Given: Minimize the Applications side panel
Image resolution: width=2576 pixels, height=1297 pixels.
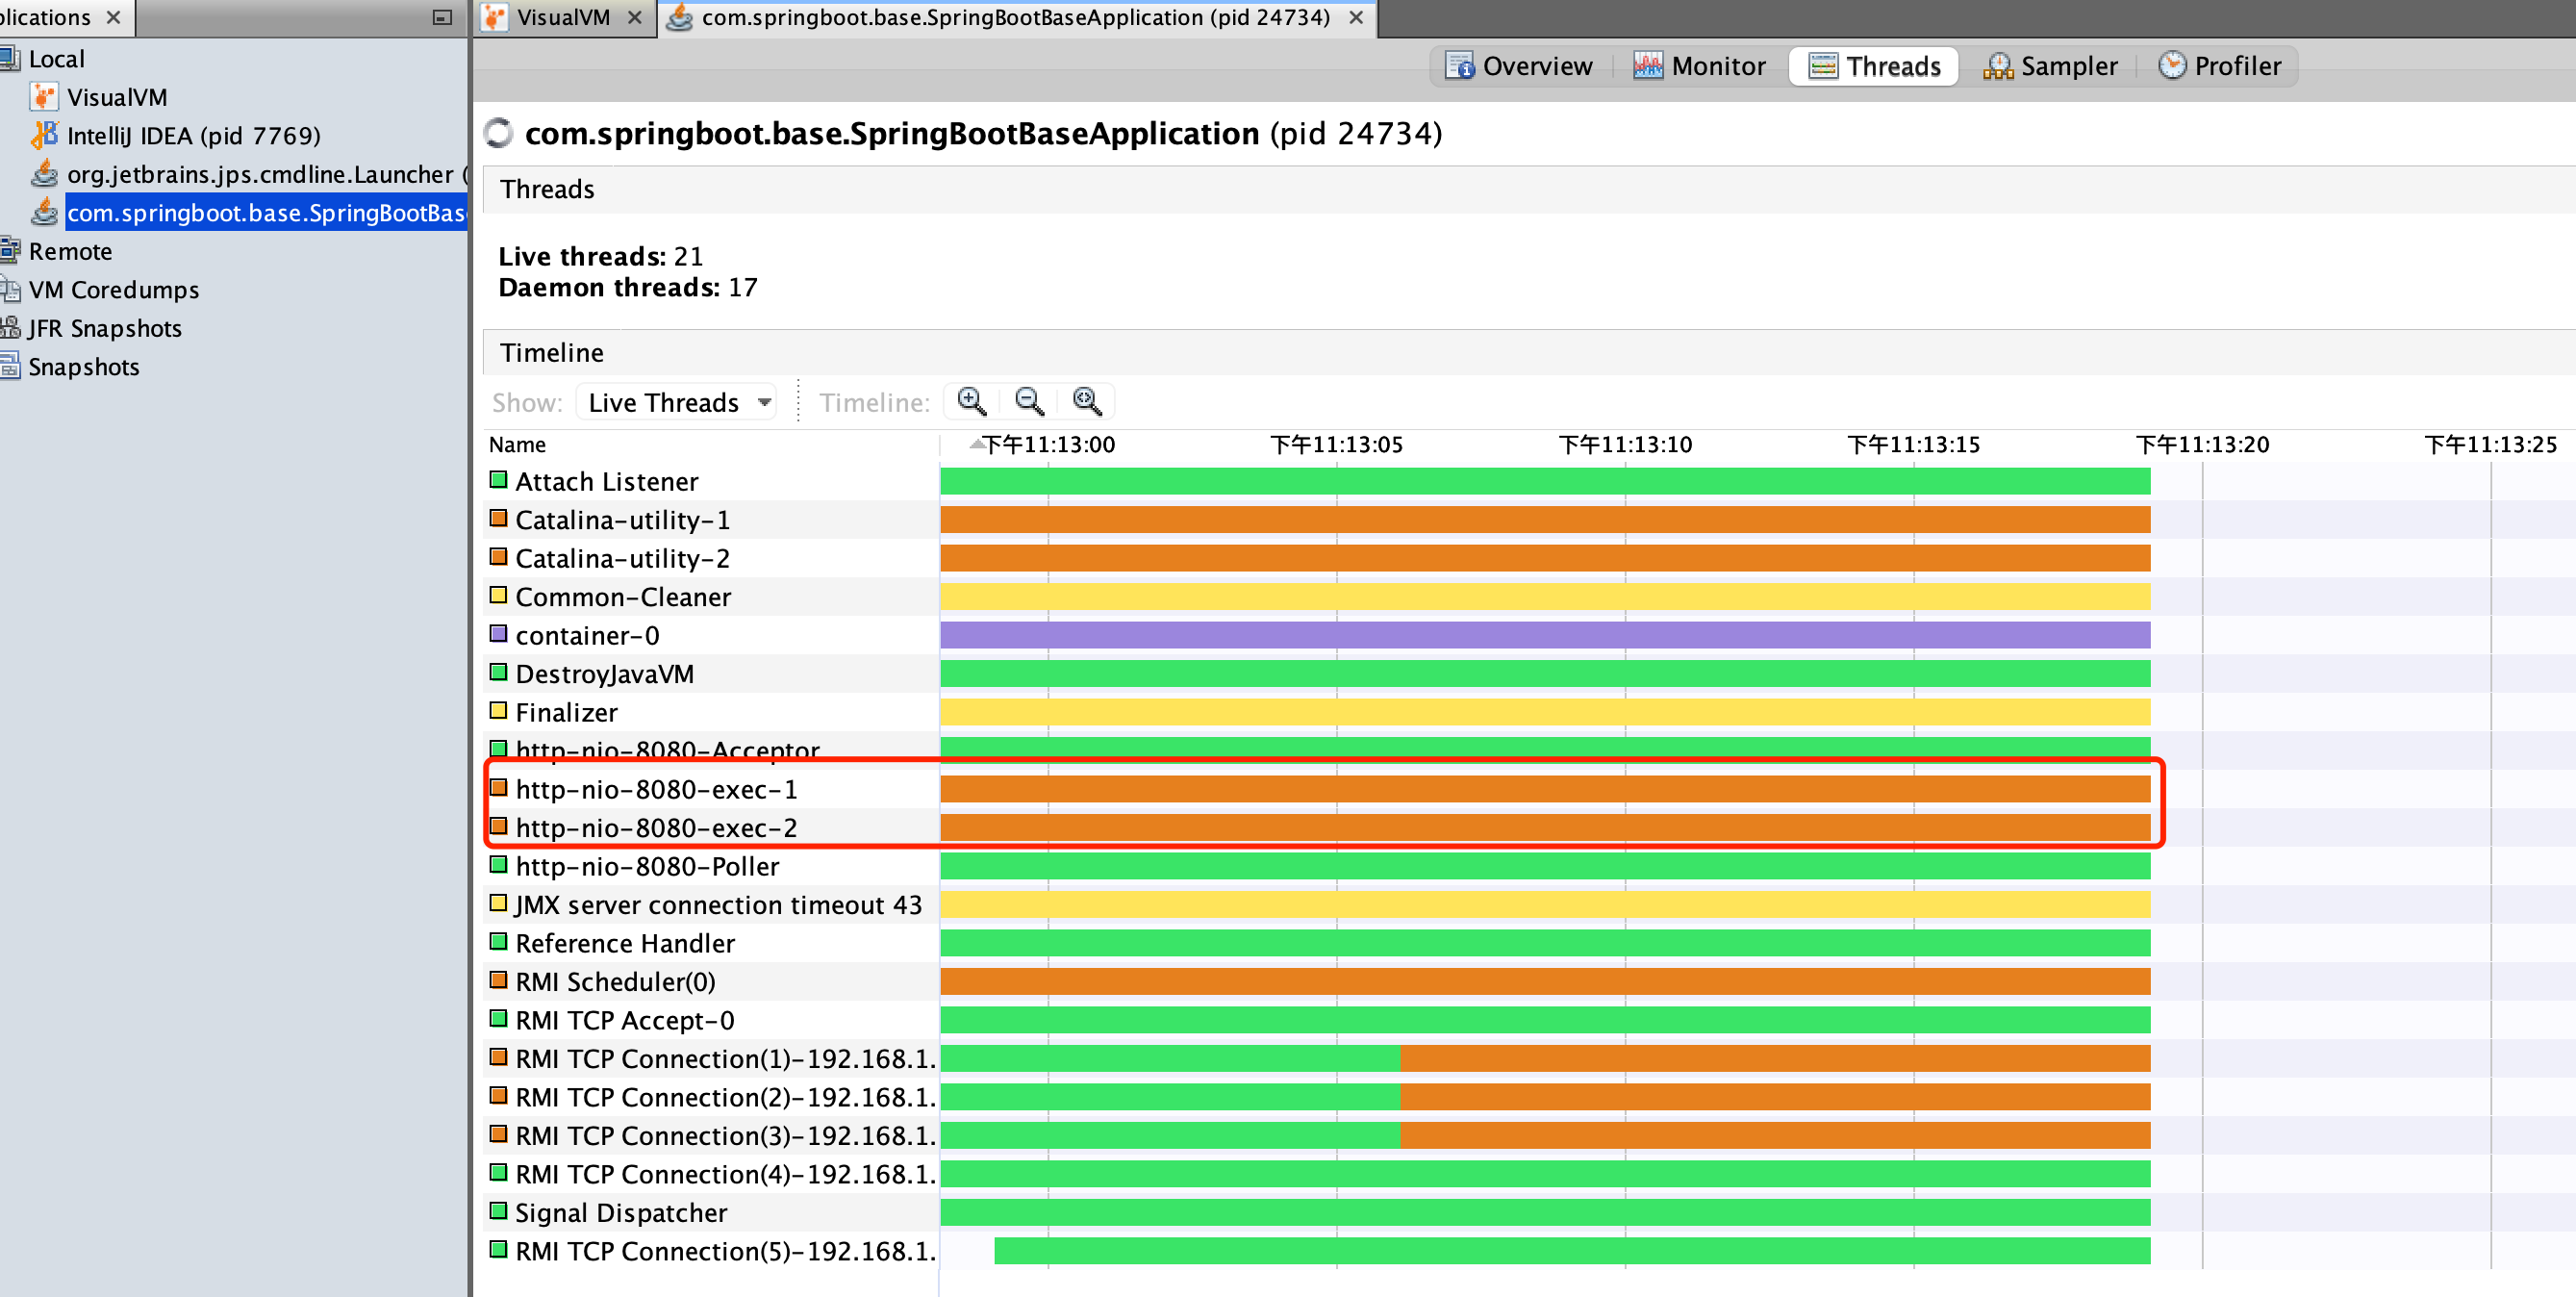Looking at the screenshot, I should click(442, 18).
